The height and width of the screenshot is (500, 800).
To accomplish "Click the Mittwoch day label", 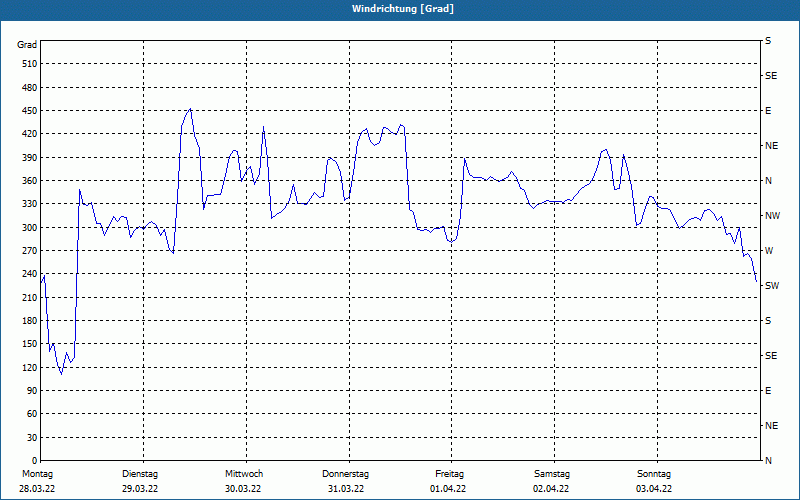I will (244, 474).
